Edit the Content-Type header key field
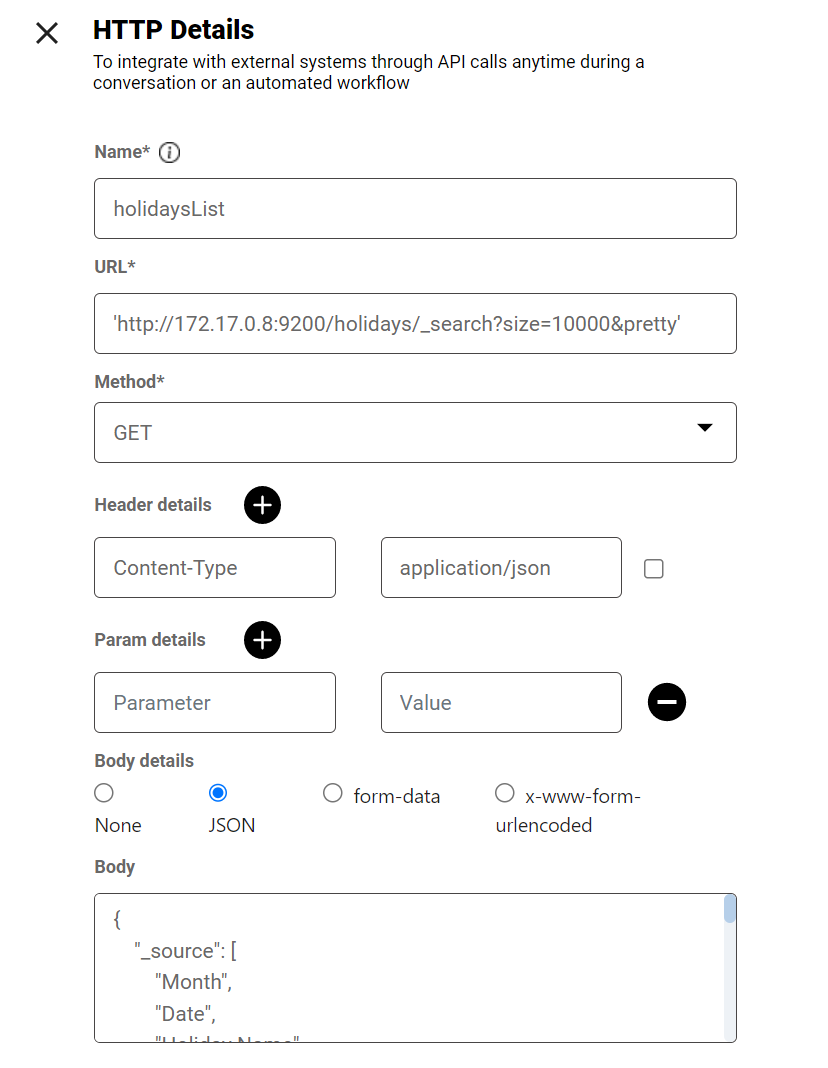Viewport: 828px width, 1068px height. click(x=214, y=568)
